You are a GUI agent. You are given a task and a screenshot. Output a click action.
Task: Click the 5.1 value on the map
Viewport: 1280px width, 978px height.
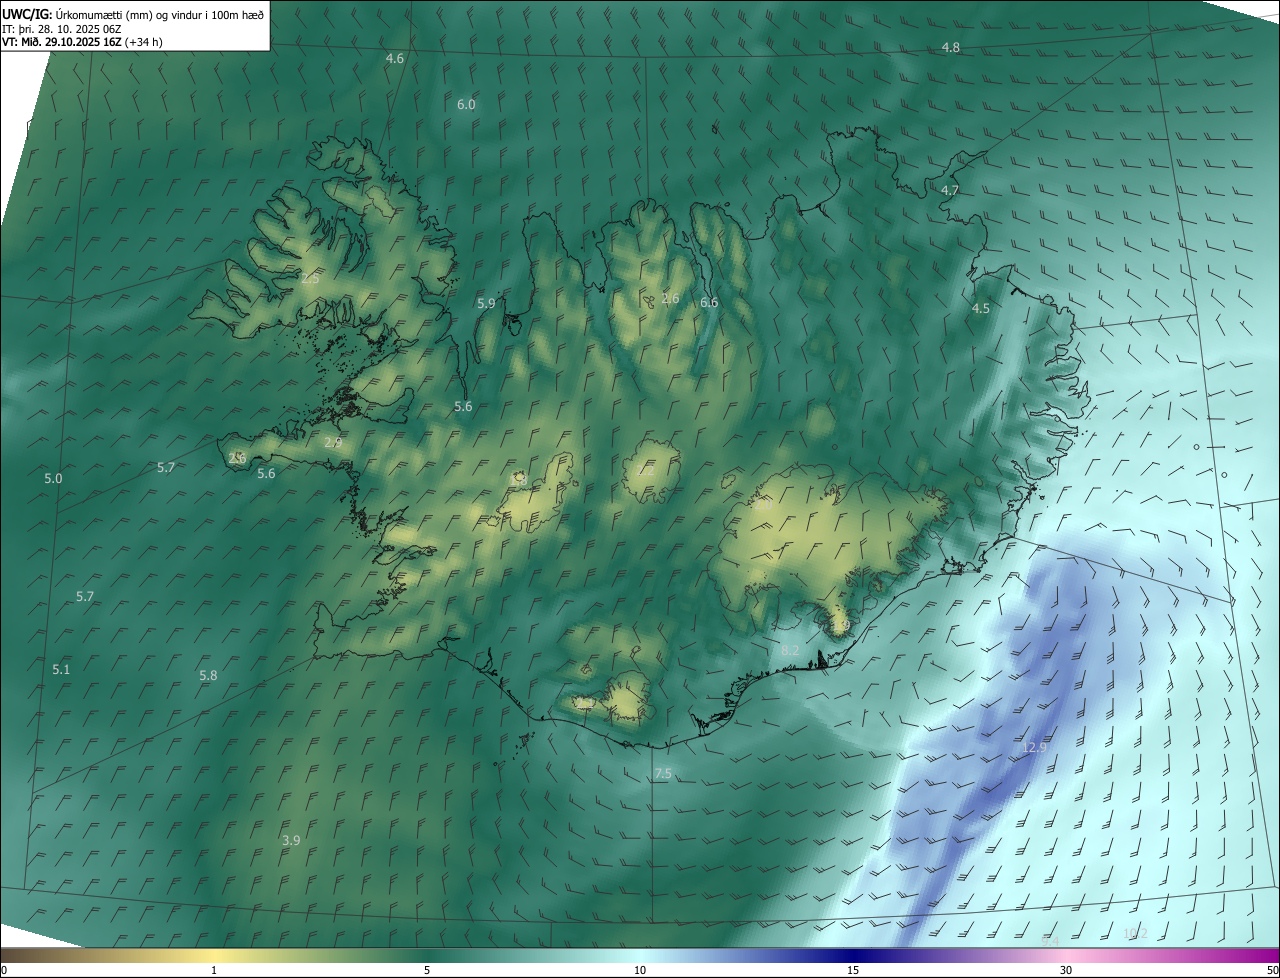click(61, 670)
